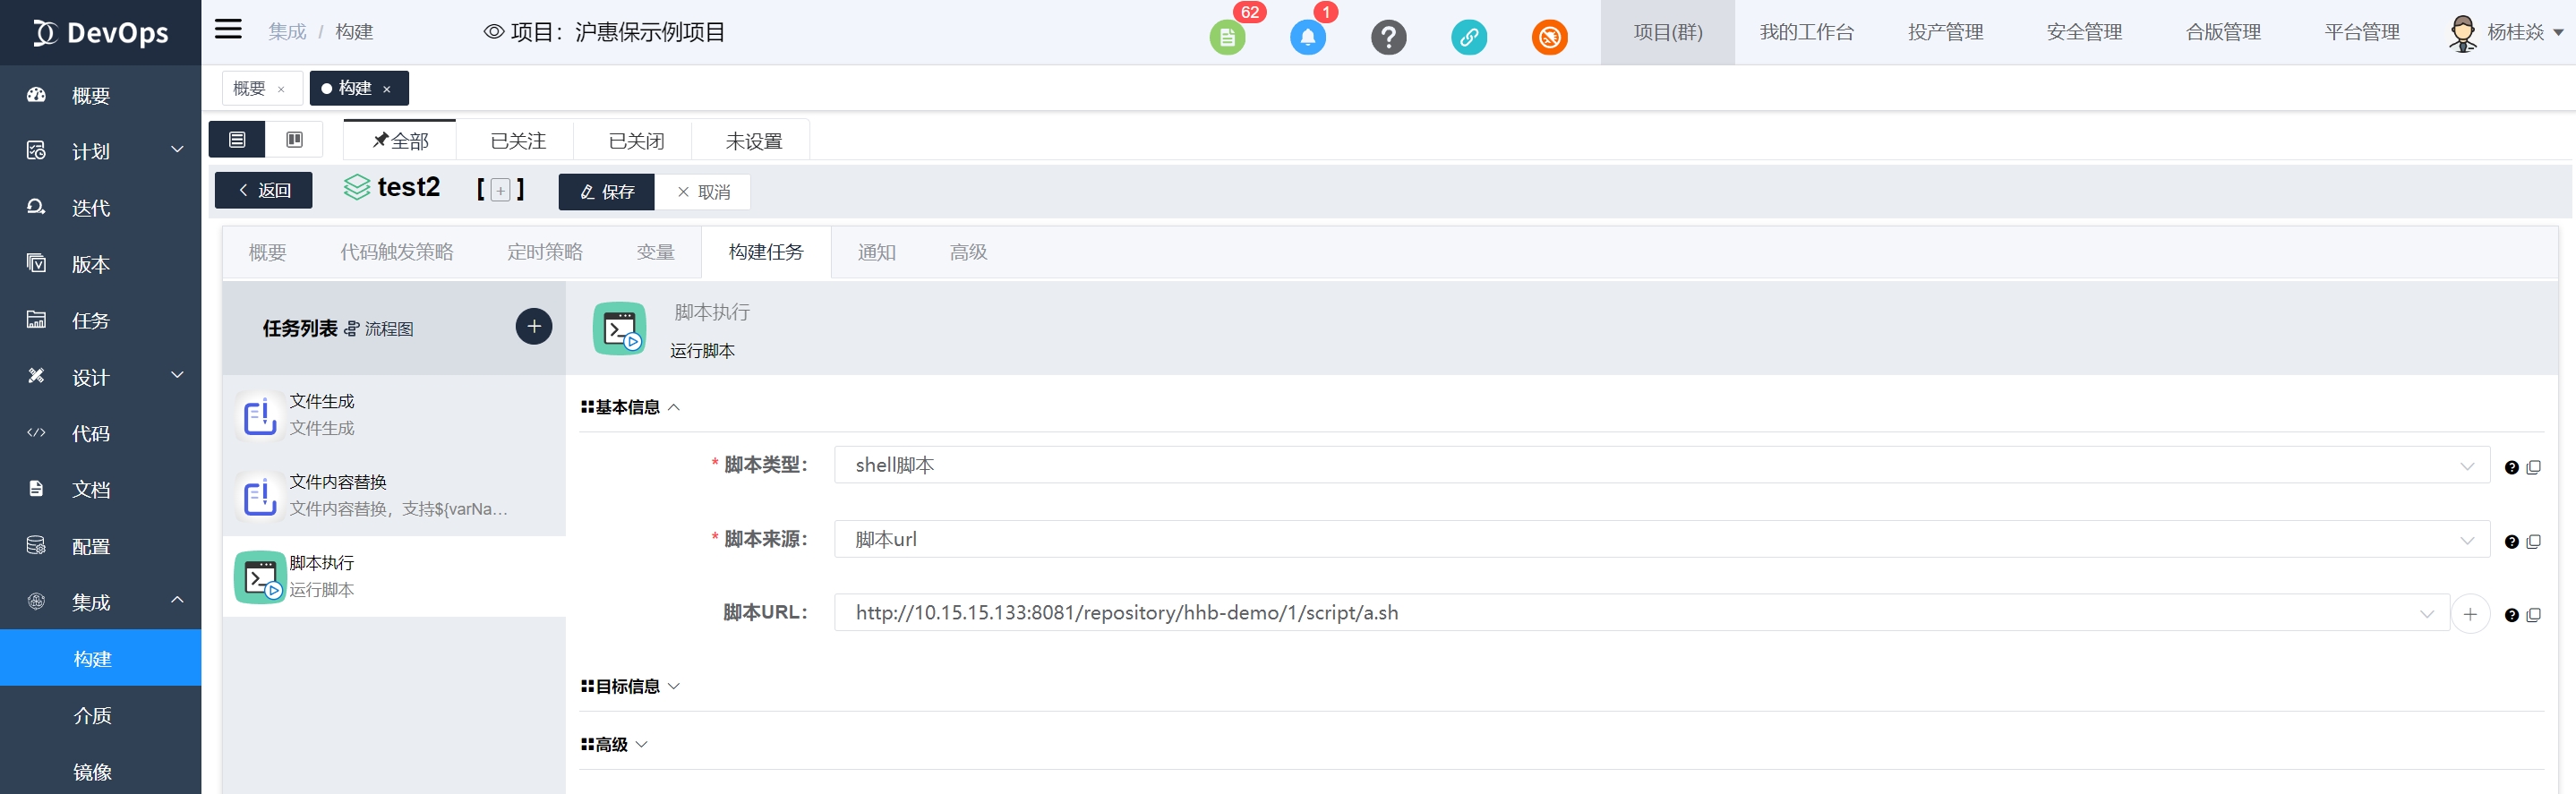
Task: Add a new task with plus button
Action: pyautogui.click(x=534, y=326)
